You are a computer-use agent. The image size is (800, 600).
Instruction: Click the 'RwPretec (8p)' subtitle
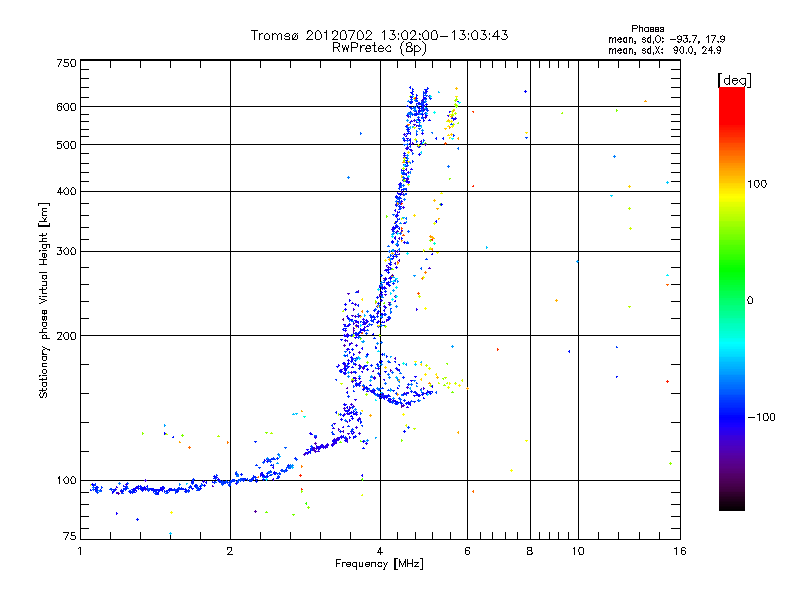[x=379, y=48]
